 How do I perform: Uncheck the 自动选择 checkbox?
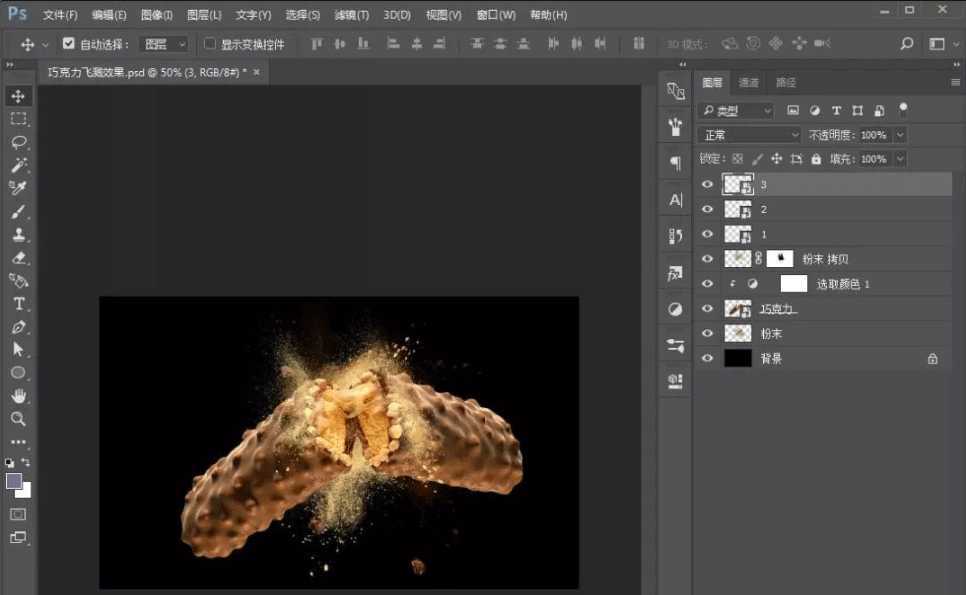68,44
